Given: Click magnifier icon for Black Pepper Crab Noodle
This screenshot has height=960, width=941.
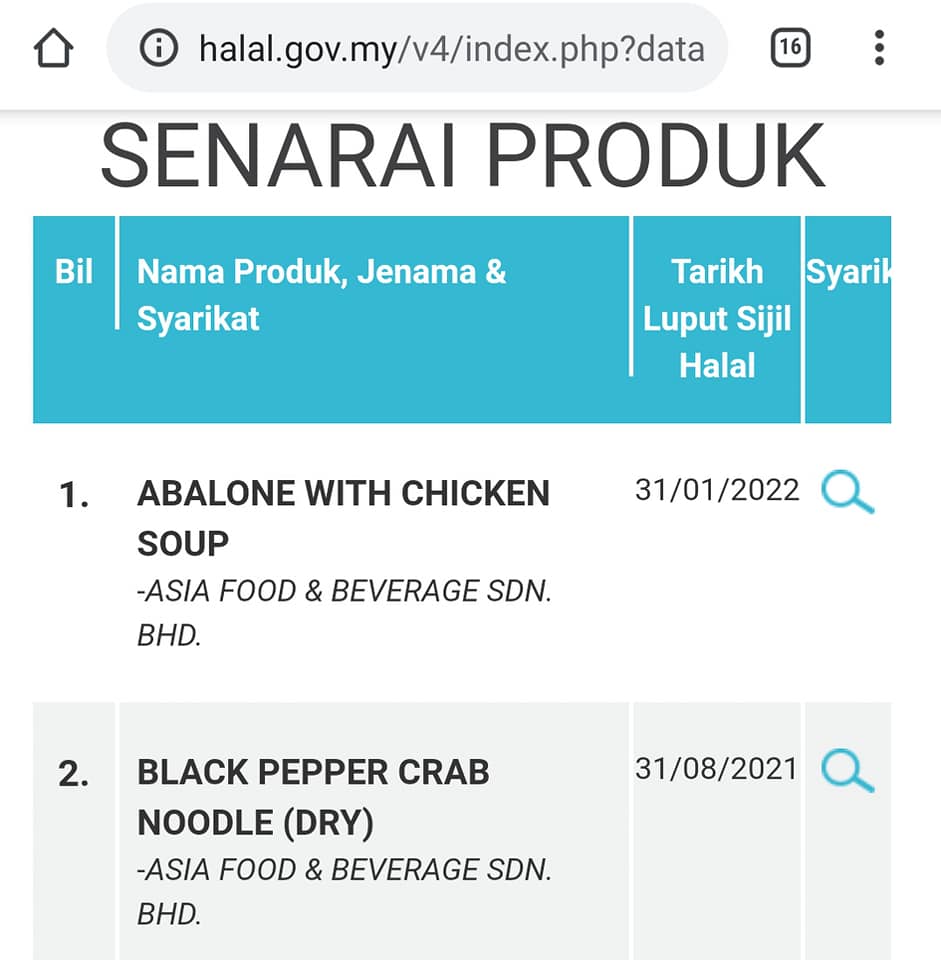Looking at the screenshot, I should click(x=847, y=770).
